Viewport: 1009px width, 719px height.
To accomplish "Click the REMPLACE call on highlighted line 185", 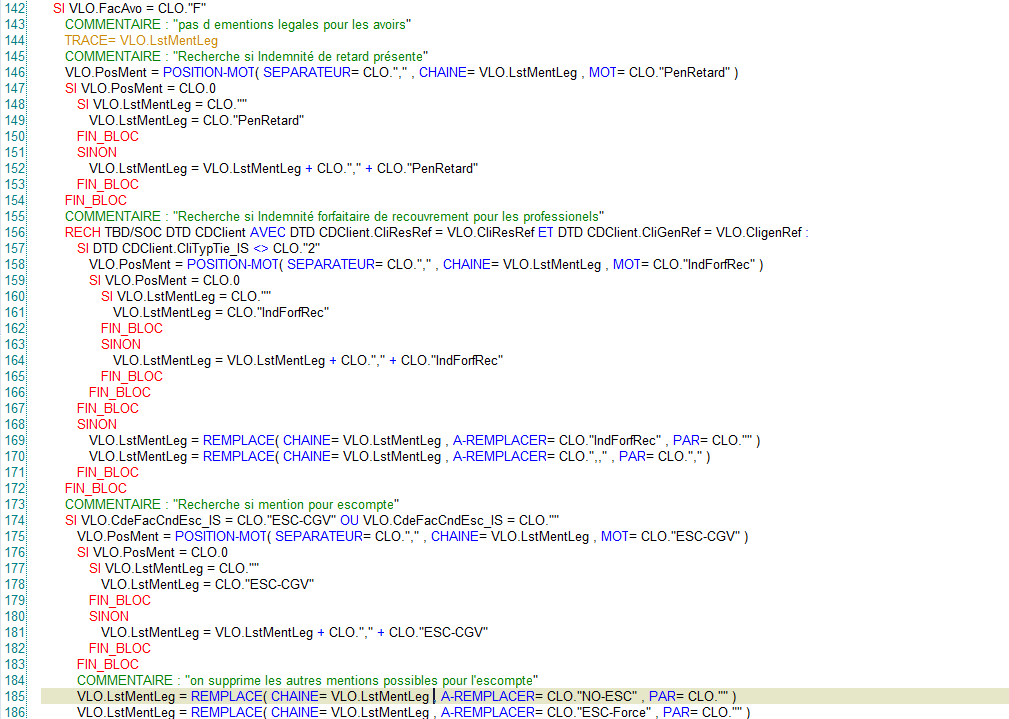I will point(226,696).
